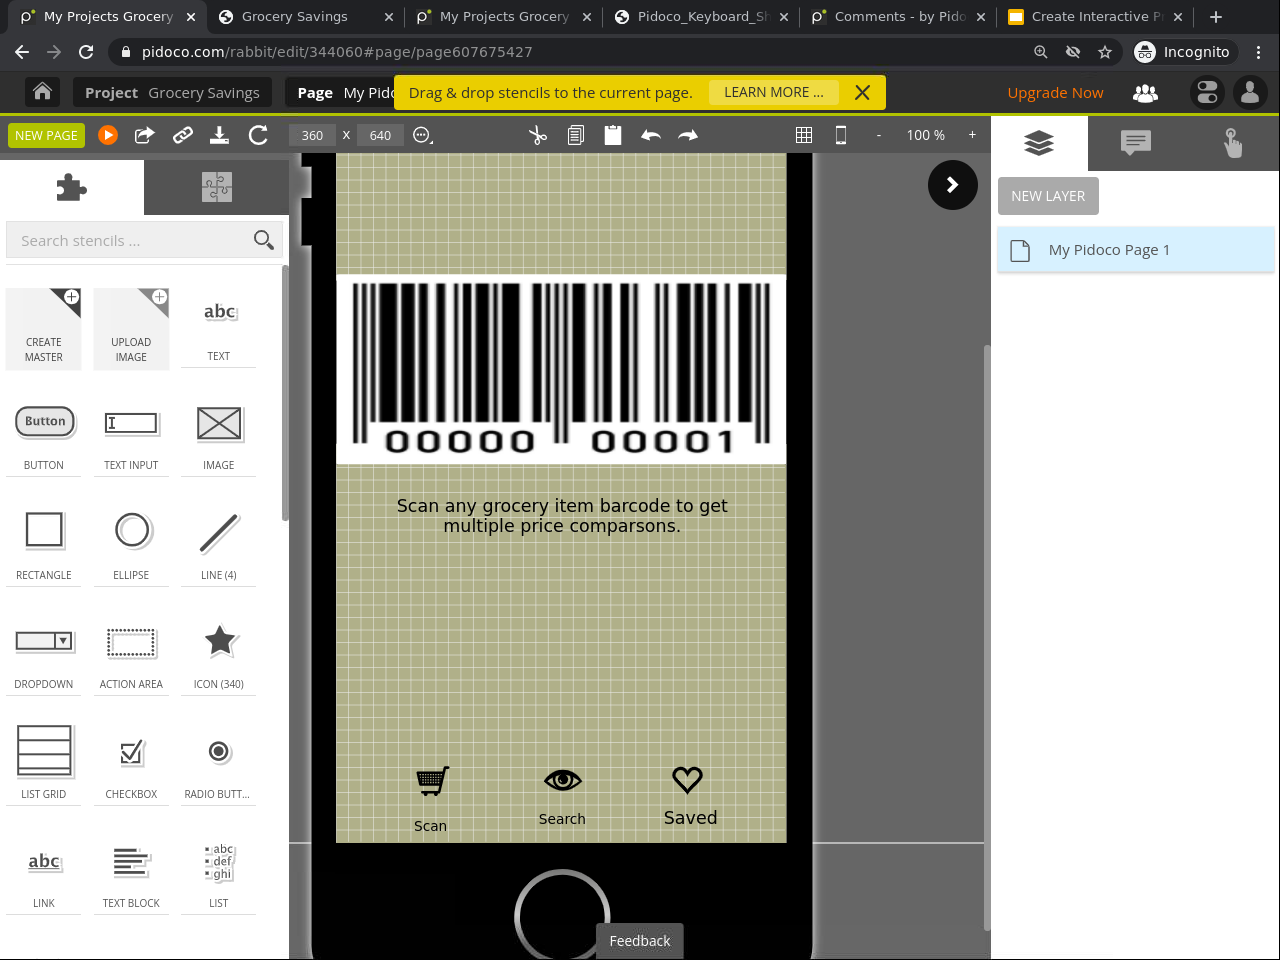Click the heart Saved icon on canvas
1280x960 pixels.
point(687,780)
